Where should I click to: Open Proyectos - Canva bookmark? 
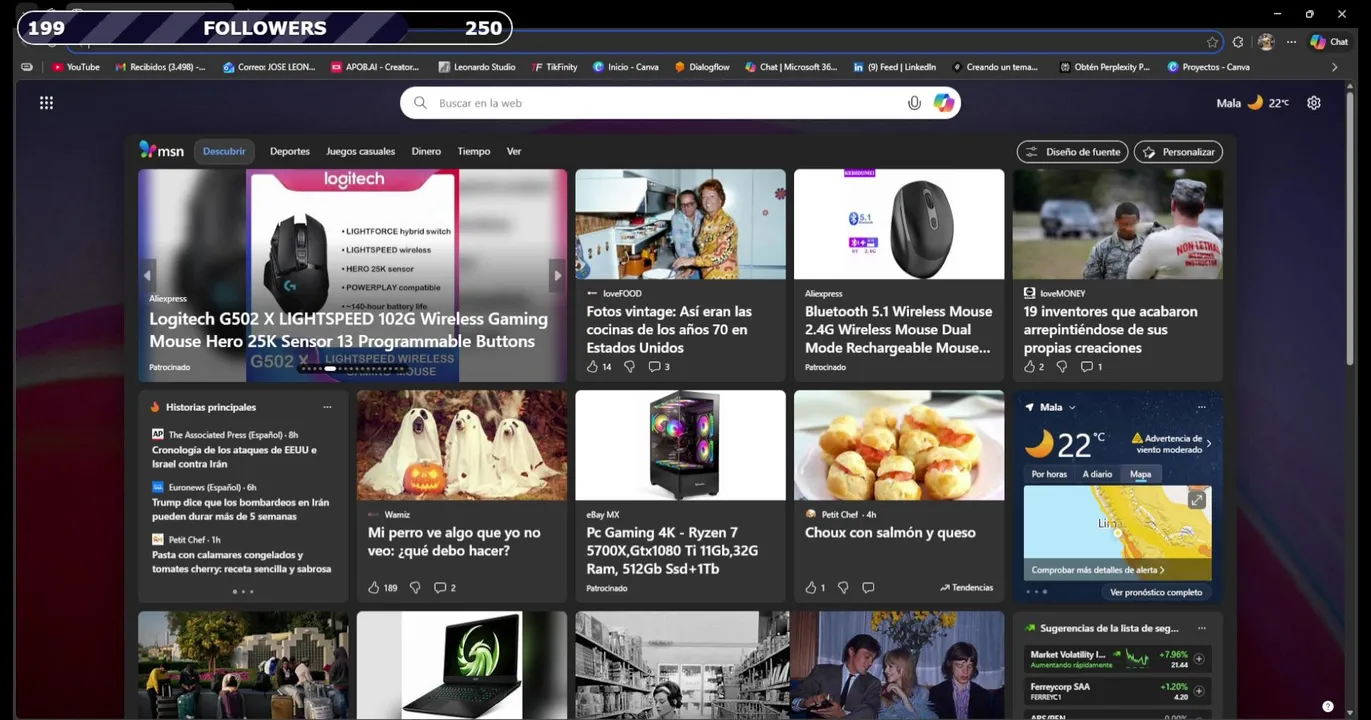1209,67
